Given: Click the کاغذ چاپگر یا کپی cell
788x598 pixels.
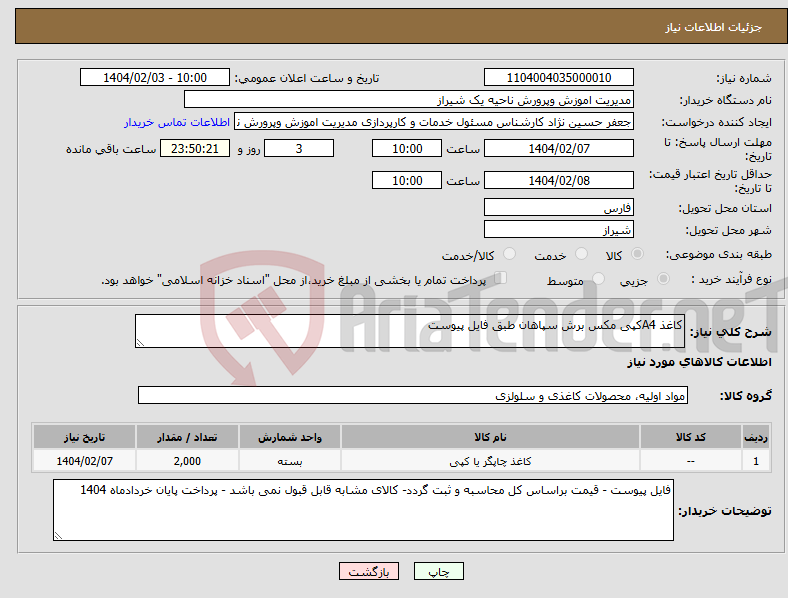Looking at the screenshot, I should [x=490, y=461].
